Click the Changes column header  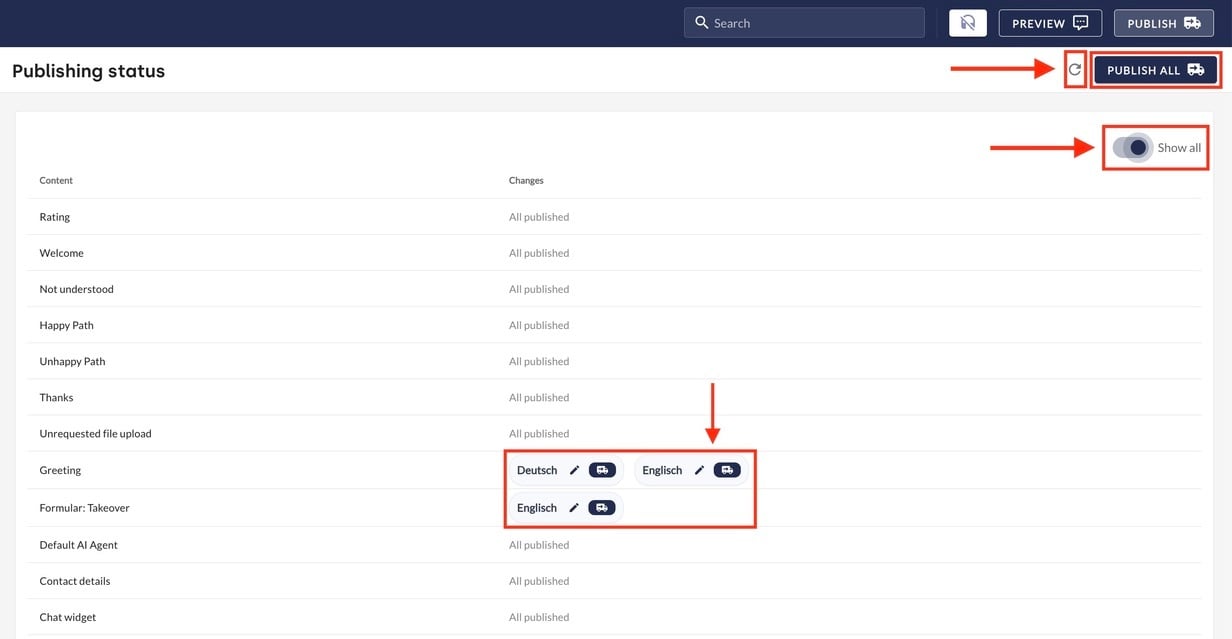pyautogui.click(x=526, y=181)
